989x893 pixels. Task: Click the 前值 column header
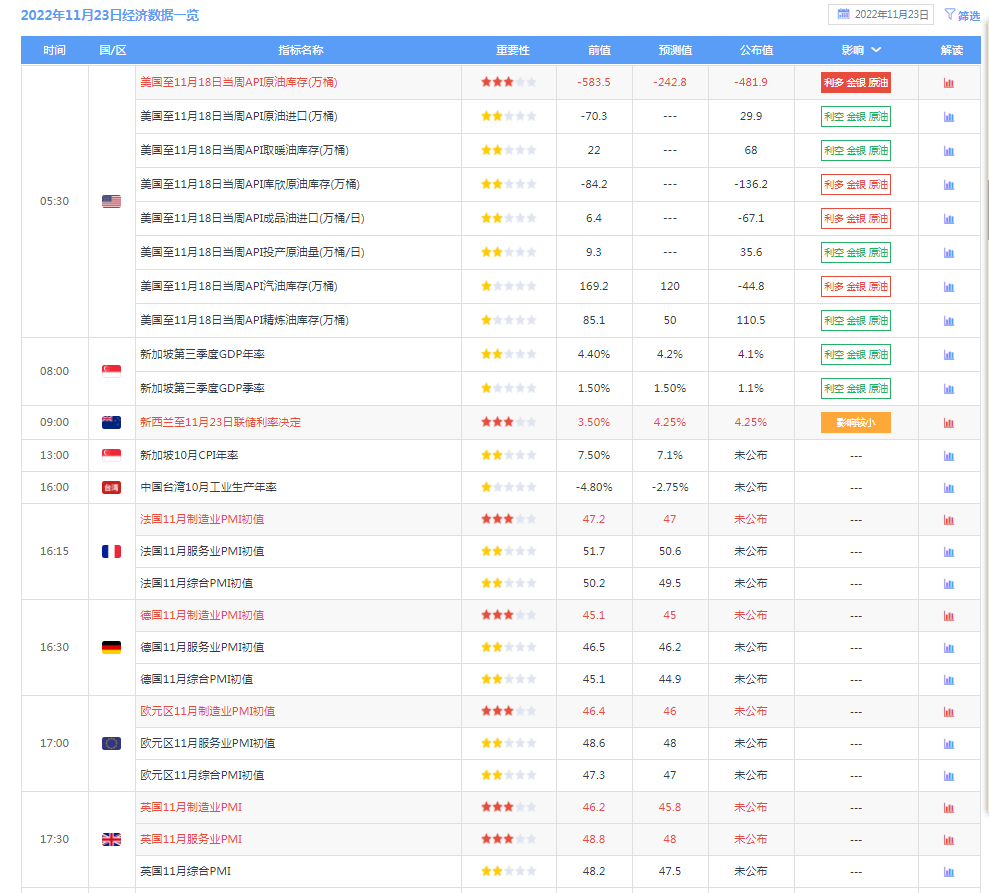pos(599,50)
